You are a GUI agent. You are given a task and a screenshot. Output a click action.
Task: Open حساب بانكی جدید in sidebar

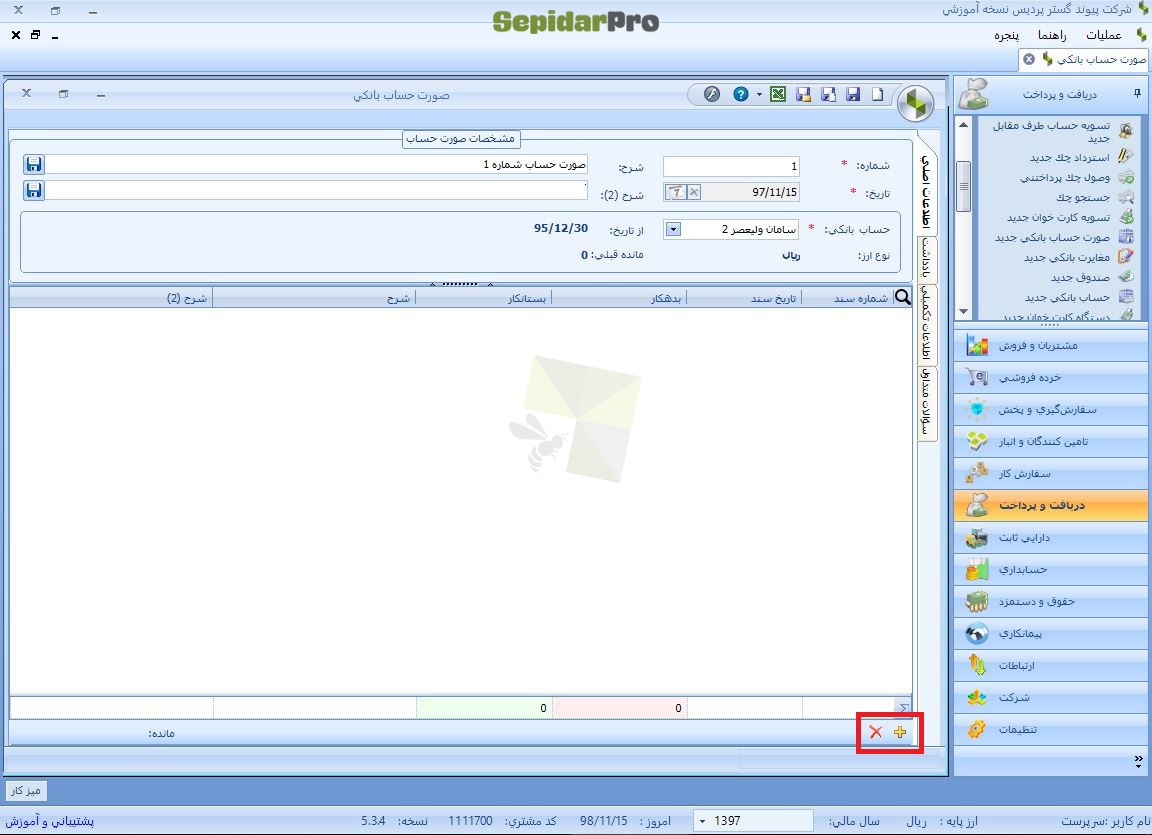click(x=1067, y=297)
